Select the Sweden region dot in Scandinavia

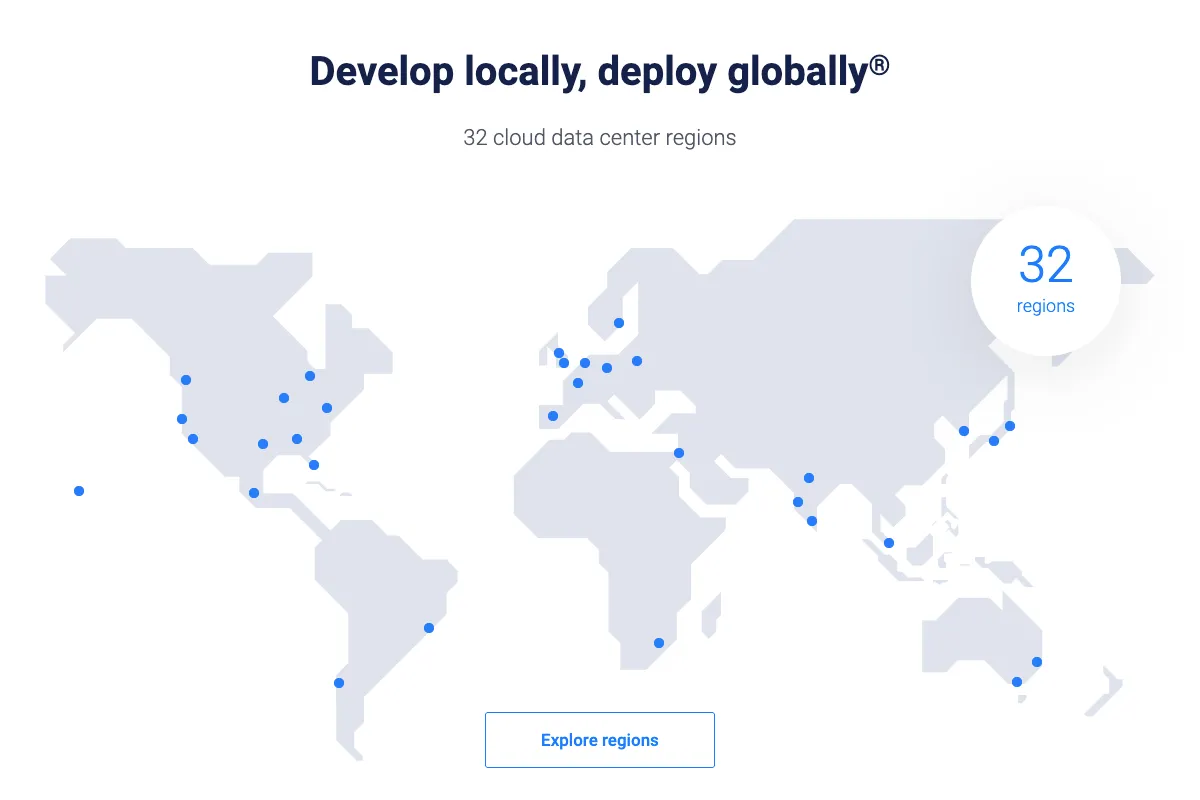coord(619,323)
